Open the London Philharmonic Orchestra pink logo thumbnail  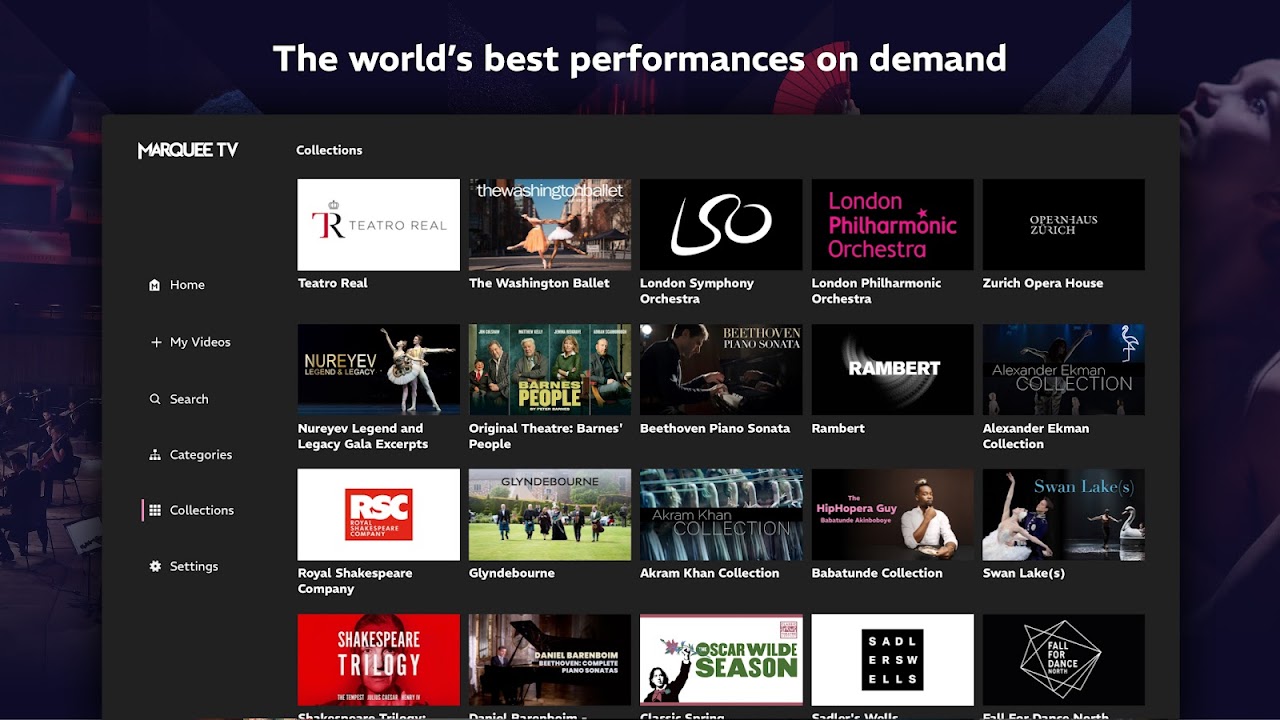tap(892, 225)
